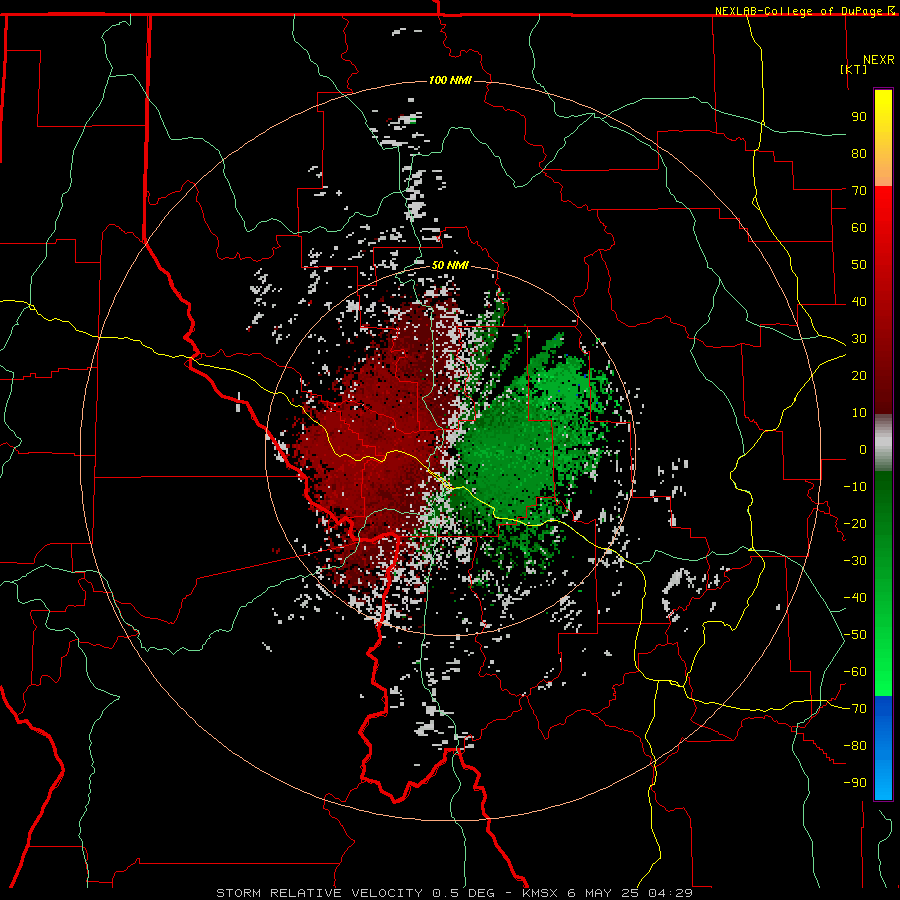Screen dimensions: 900x900
Task: Click the [KT] units label
Action: 853,69
